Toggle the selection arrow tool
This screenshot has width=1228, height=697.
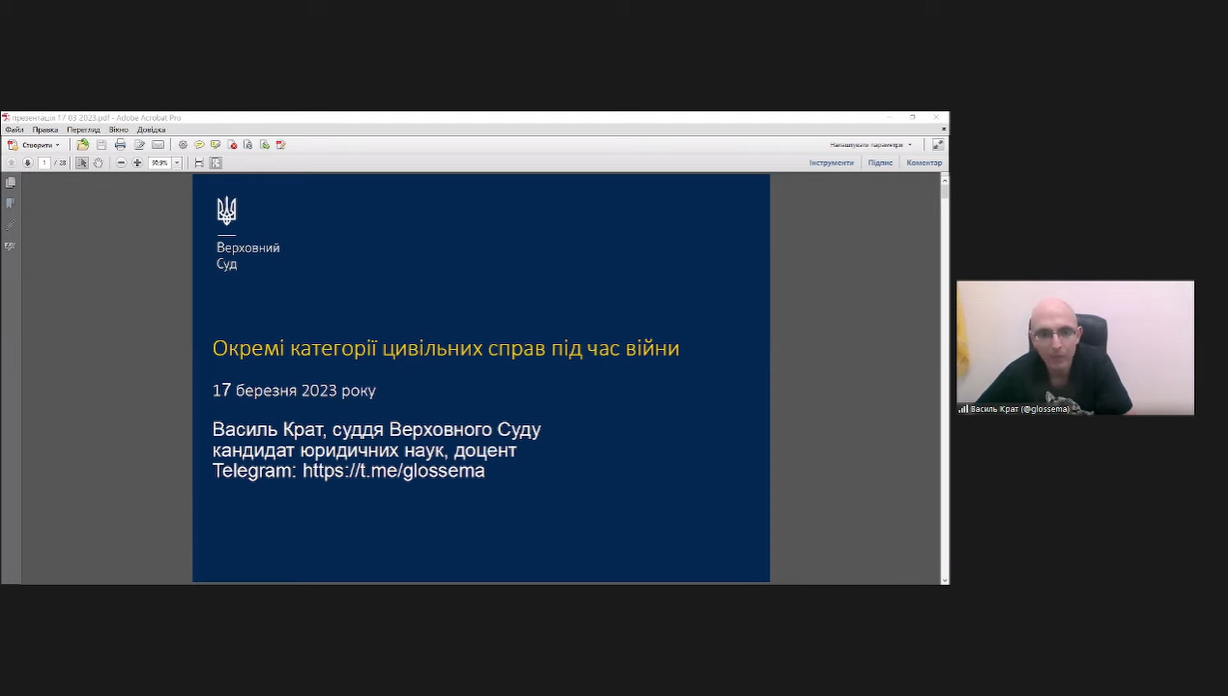point(82,163)
